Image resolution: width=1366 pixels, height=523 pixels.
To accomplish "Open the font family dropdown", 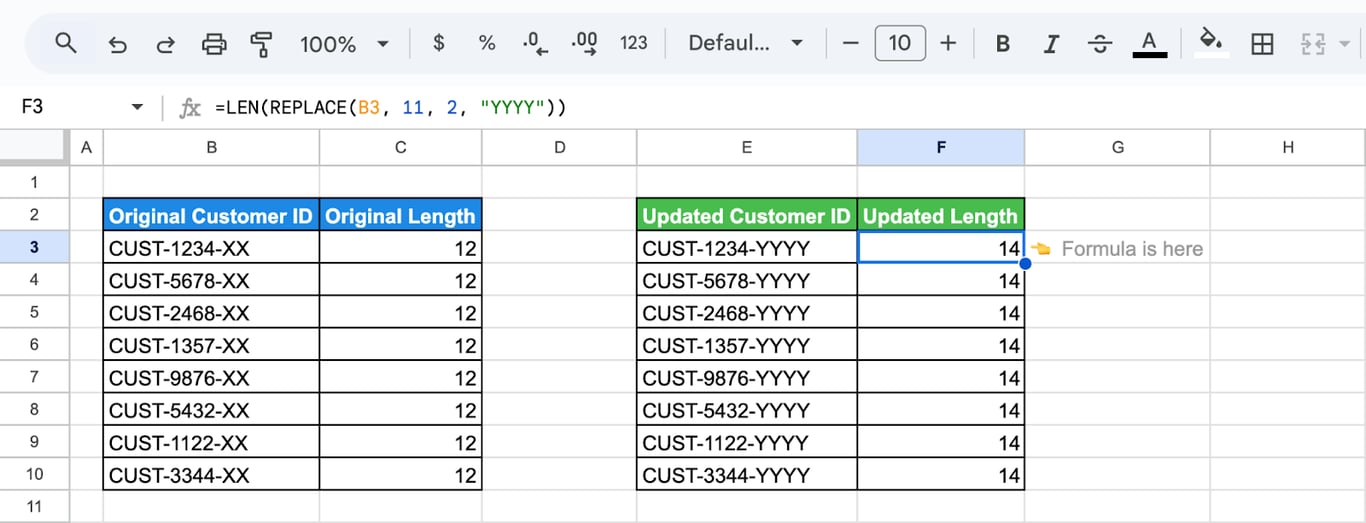I will click(746, 43).
